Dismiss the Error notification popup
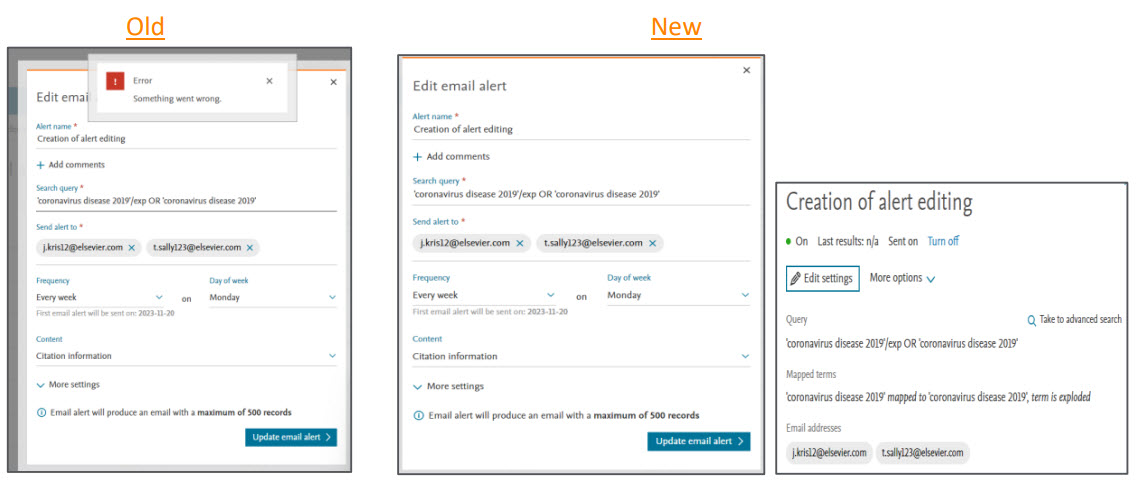The image size is (1138, 481). click(x=269, y=81)
